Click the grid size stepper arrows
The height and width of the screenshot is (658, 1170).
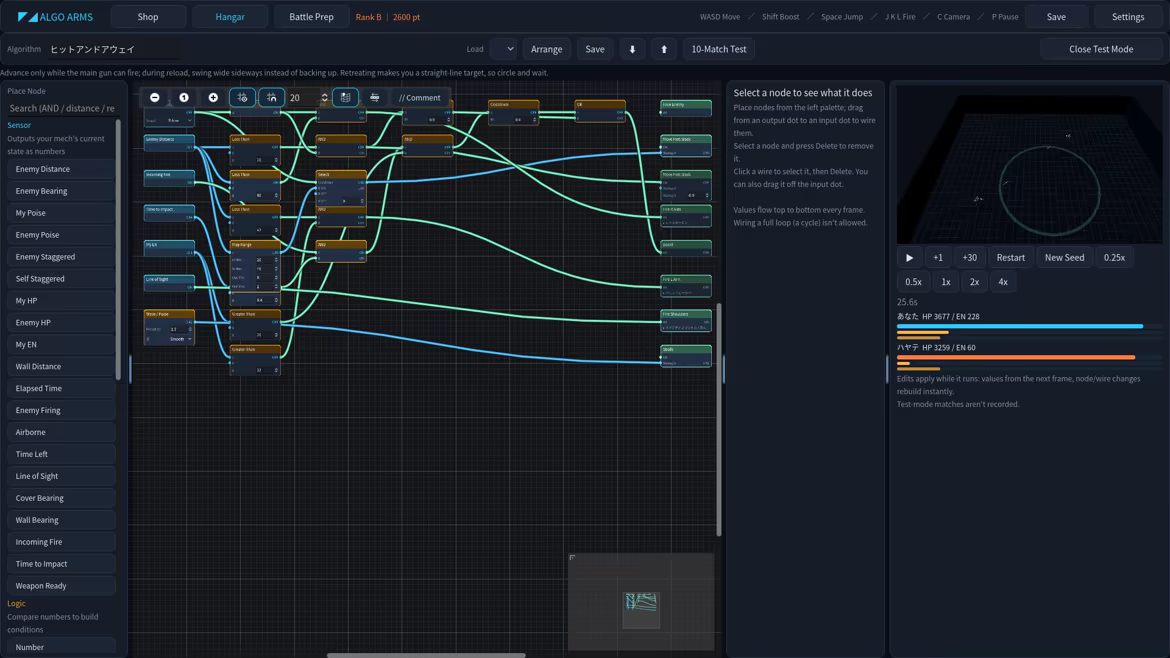[x=325, y=98]
